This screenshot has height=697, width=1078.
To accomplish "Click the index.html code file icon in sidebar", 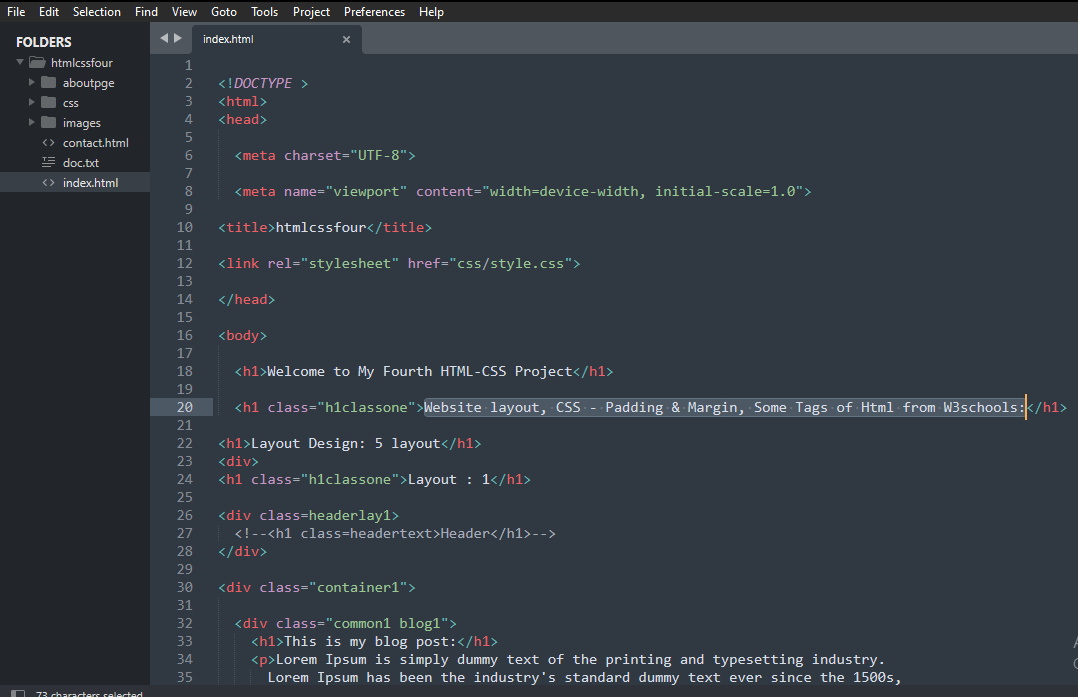I will [48, 182].
